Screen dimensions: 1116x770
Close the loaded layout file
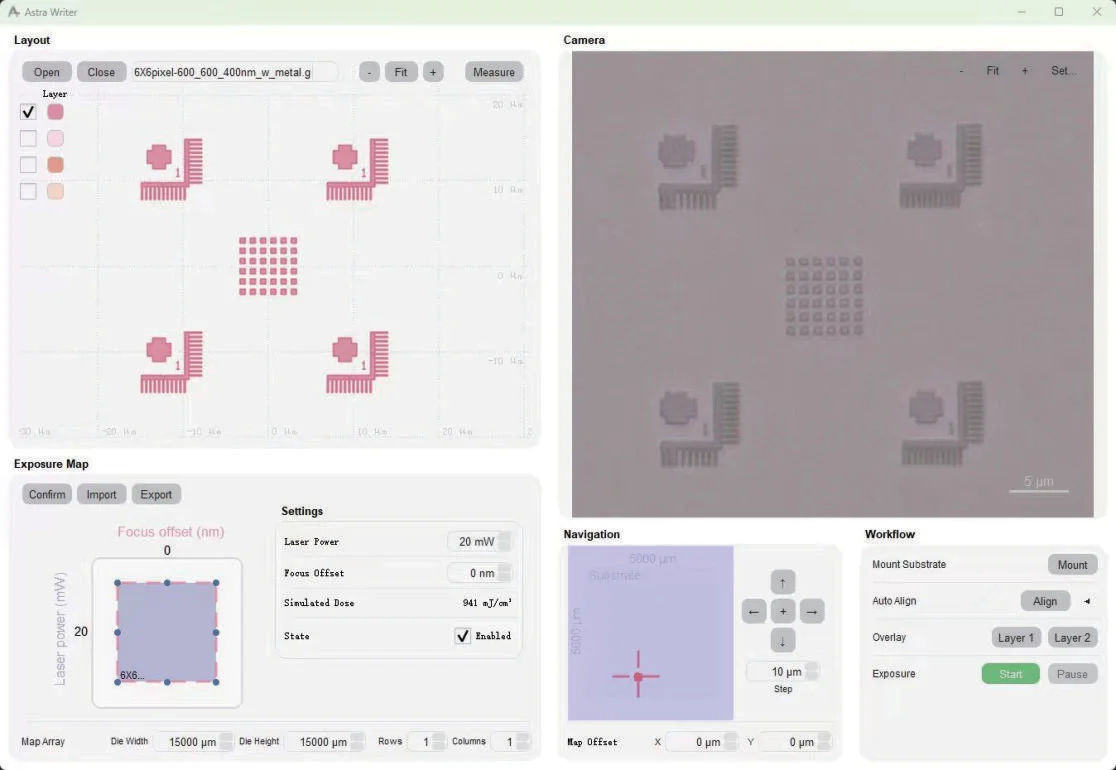[x=101, y=72]
